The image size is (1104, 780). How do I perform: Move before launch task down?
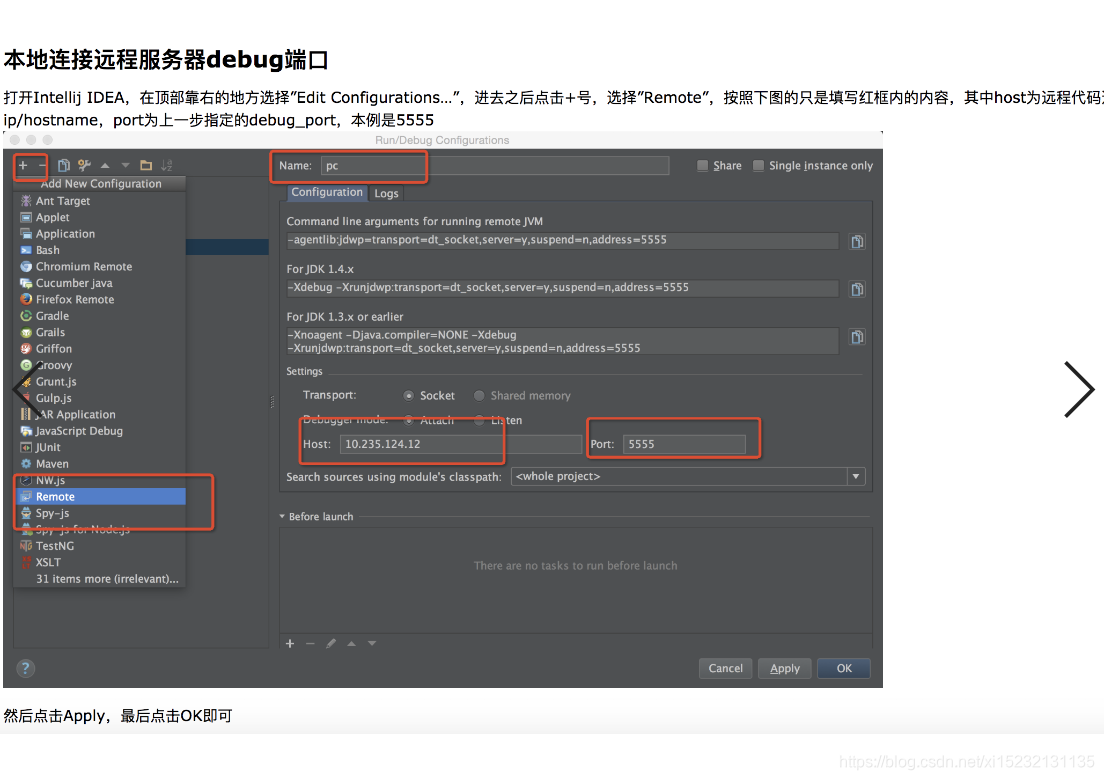click(x=372, y=643)
